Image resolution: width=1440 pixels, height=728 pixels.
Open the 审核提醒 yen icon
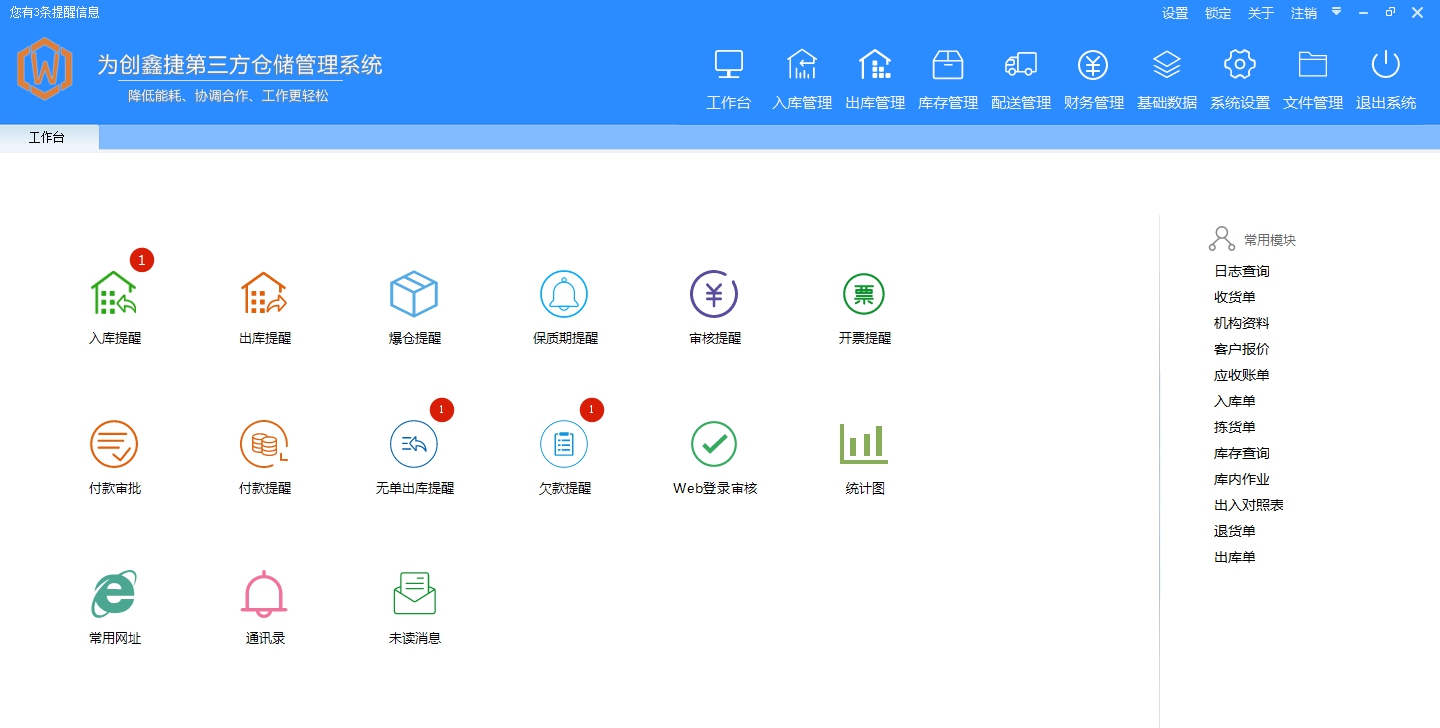[x=714, y=294]
